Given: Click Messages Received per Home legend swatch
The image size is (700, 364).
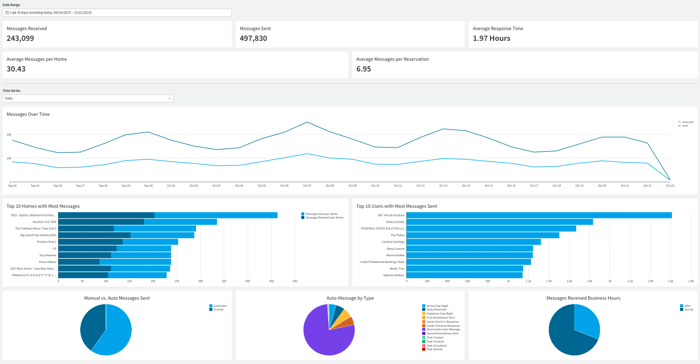Looking at the screenshot, I should 303,218.
